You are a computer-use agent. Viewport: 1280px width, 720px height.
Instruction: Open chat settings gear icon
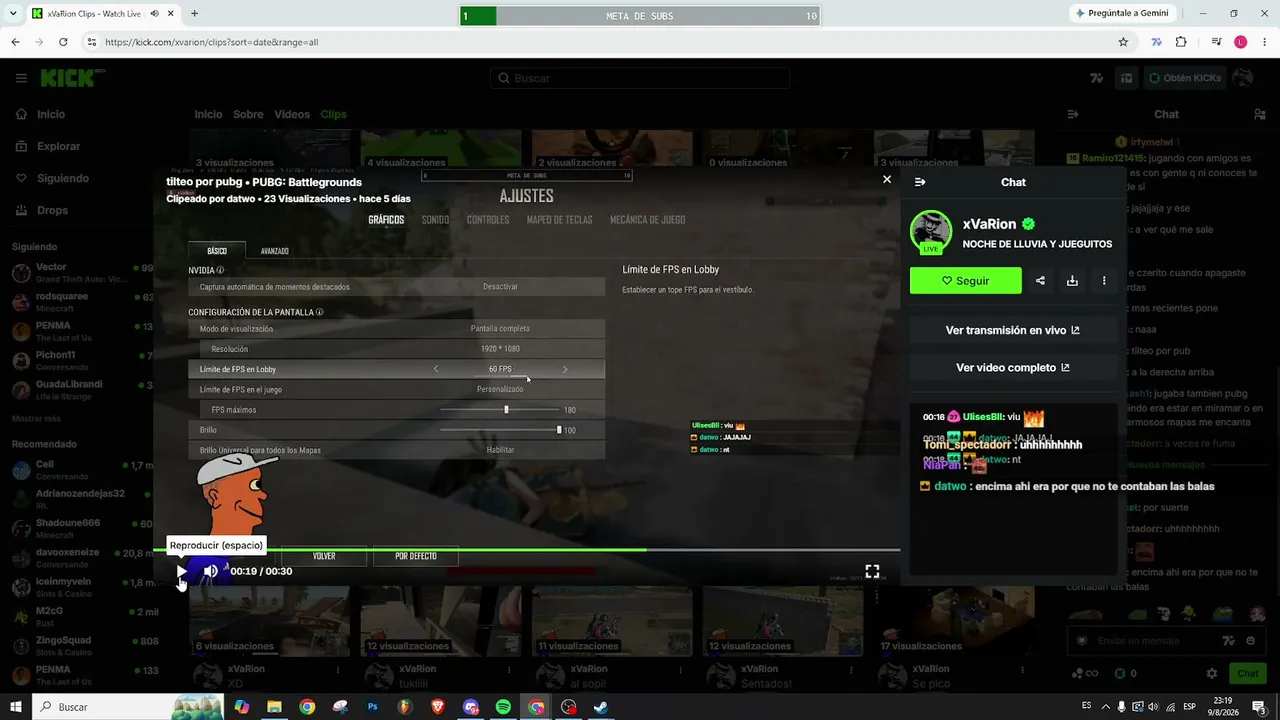click(1212, 674)
